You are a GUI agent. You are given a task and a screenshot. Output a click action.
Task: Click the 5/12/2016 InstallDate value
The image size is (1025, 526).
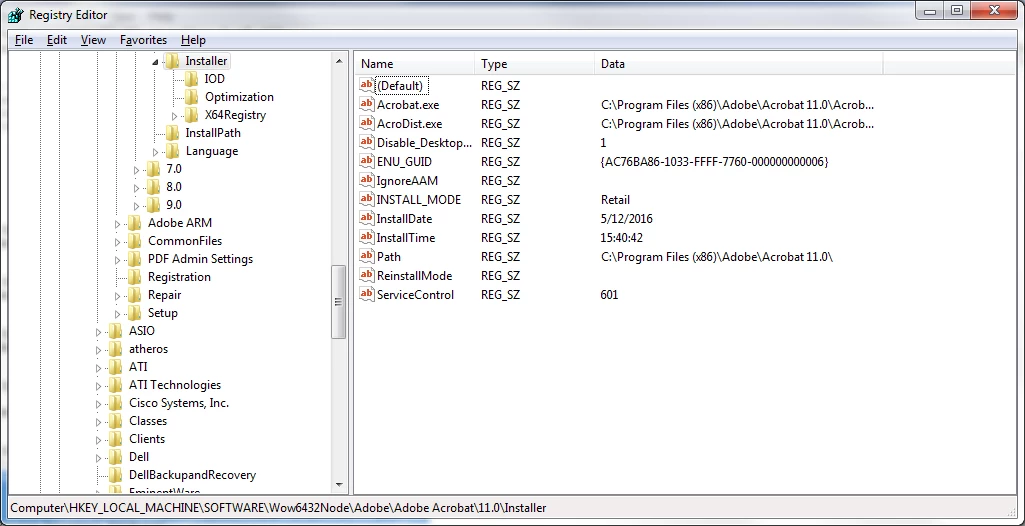(626, 219)
